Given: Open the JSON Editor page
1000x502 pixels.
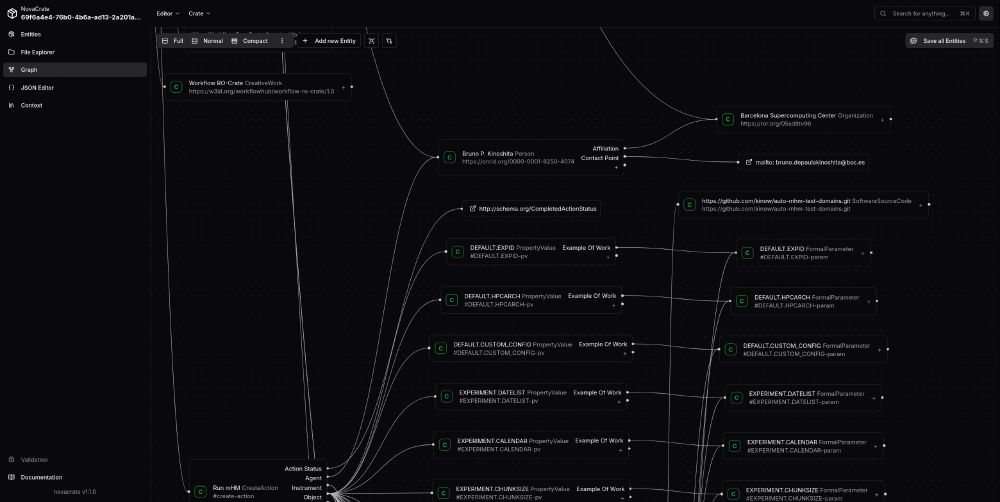Looking at the screenshot, I should tap(75, 87).
